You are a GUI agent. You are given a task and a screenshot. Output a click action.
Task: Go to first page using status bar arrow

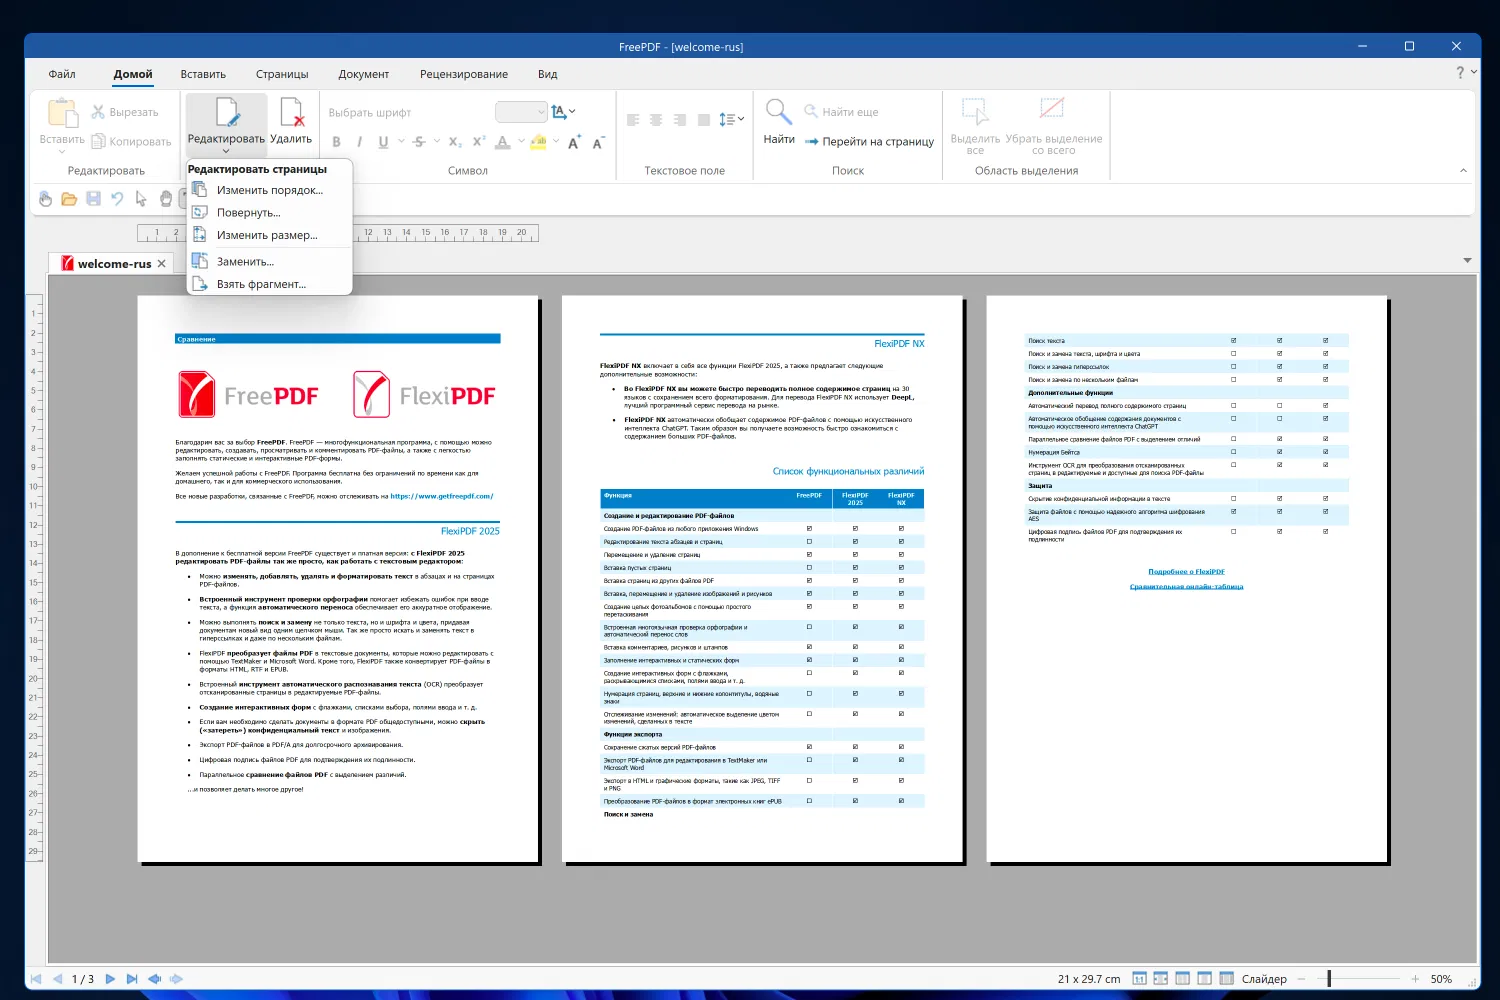pyautogui.click(x=36, y=979)
